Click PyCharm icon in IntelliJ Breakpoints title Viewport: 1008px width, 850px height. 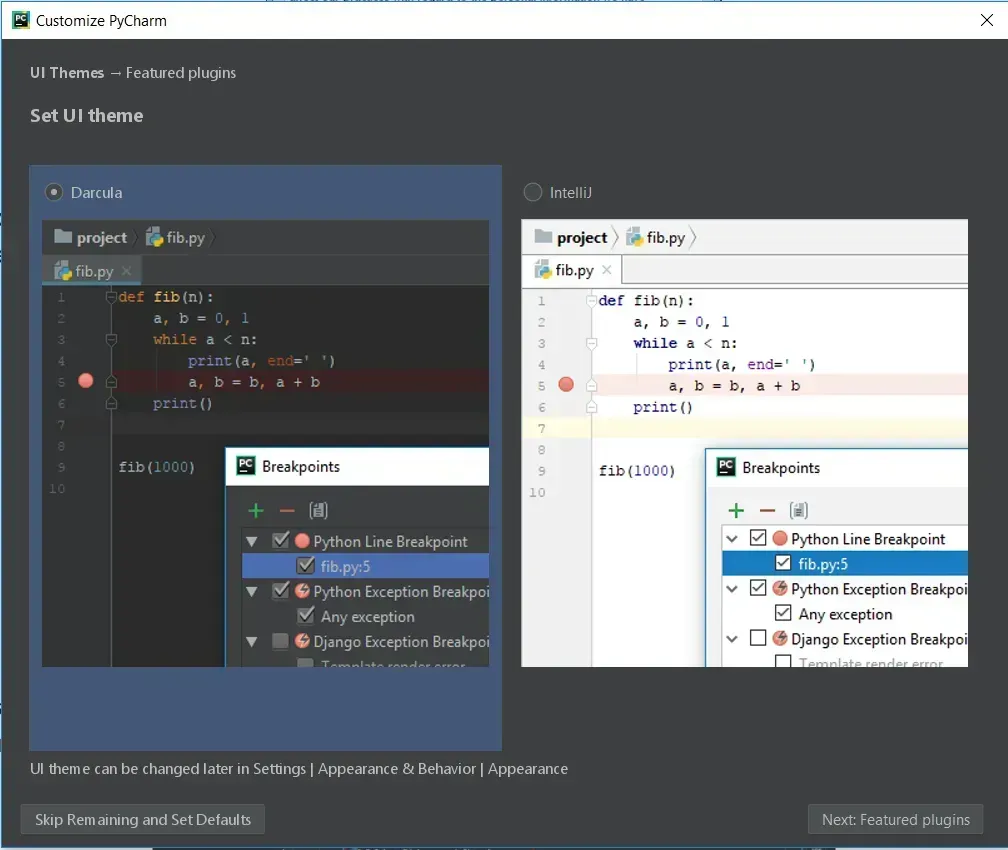point(726,467)
